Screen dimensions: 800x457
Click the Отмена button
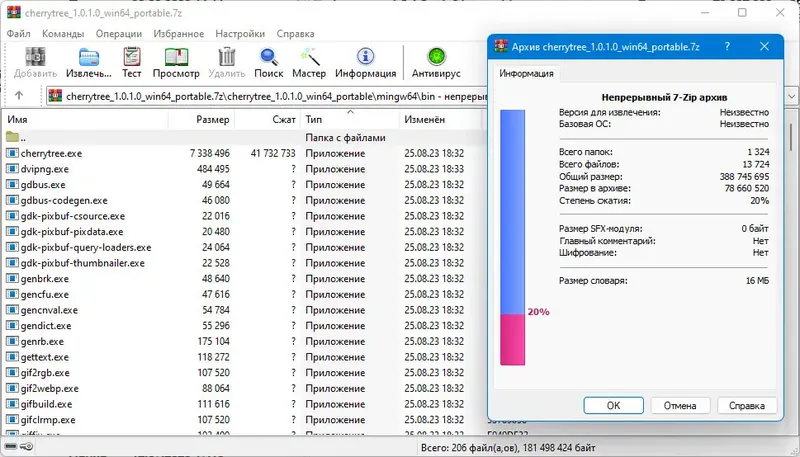point(680,405)
